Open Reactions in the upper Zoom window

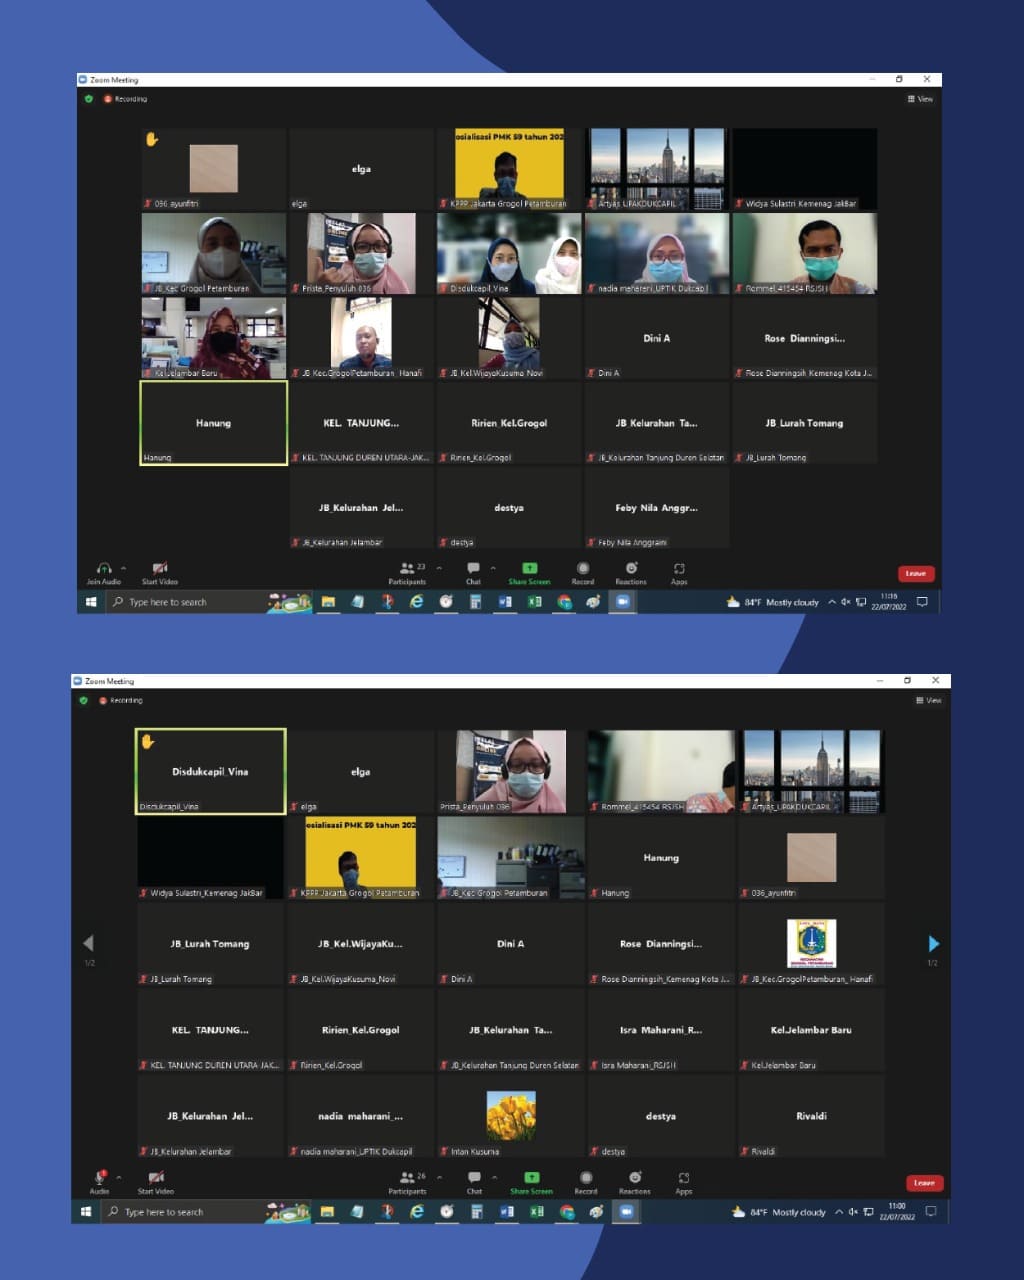(631, 569)
